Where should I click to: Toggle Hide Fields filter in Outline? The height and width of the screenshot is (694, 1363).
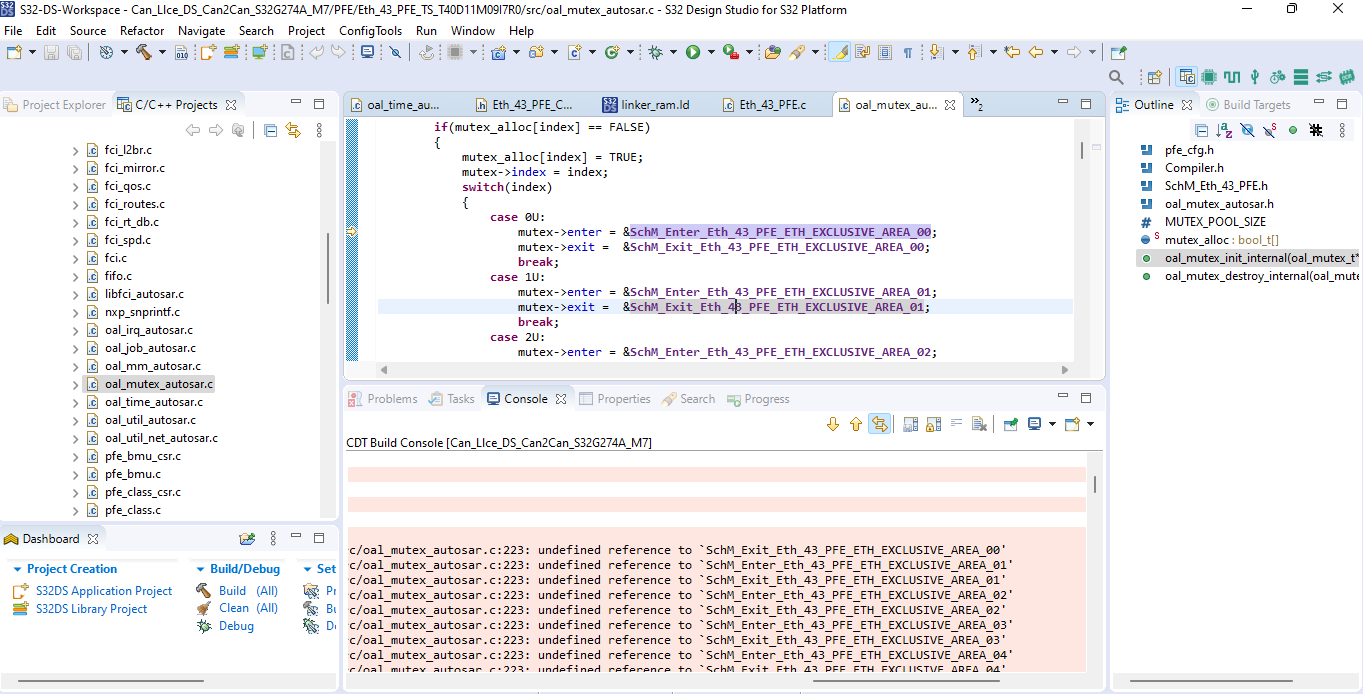(x=1247, y=130)
